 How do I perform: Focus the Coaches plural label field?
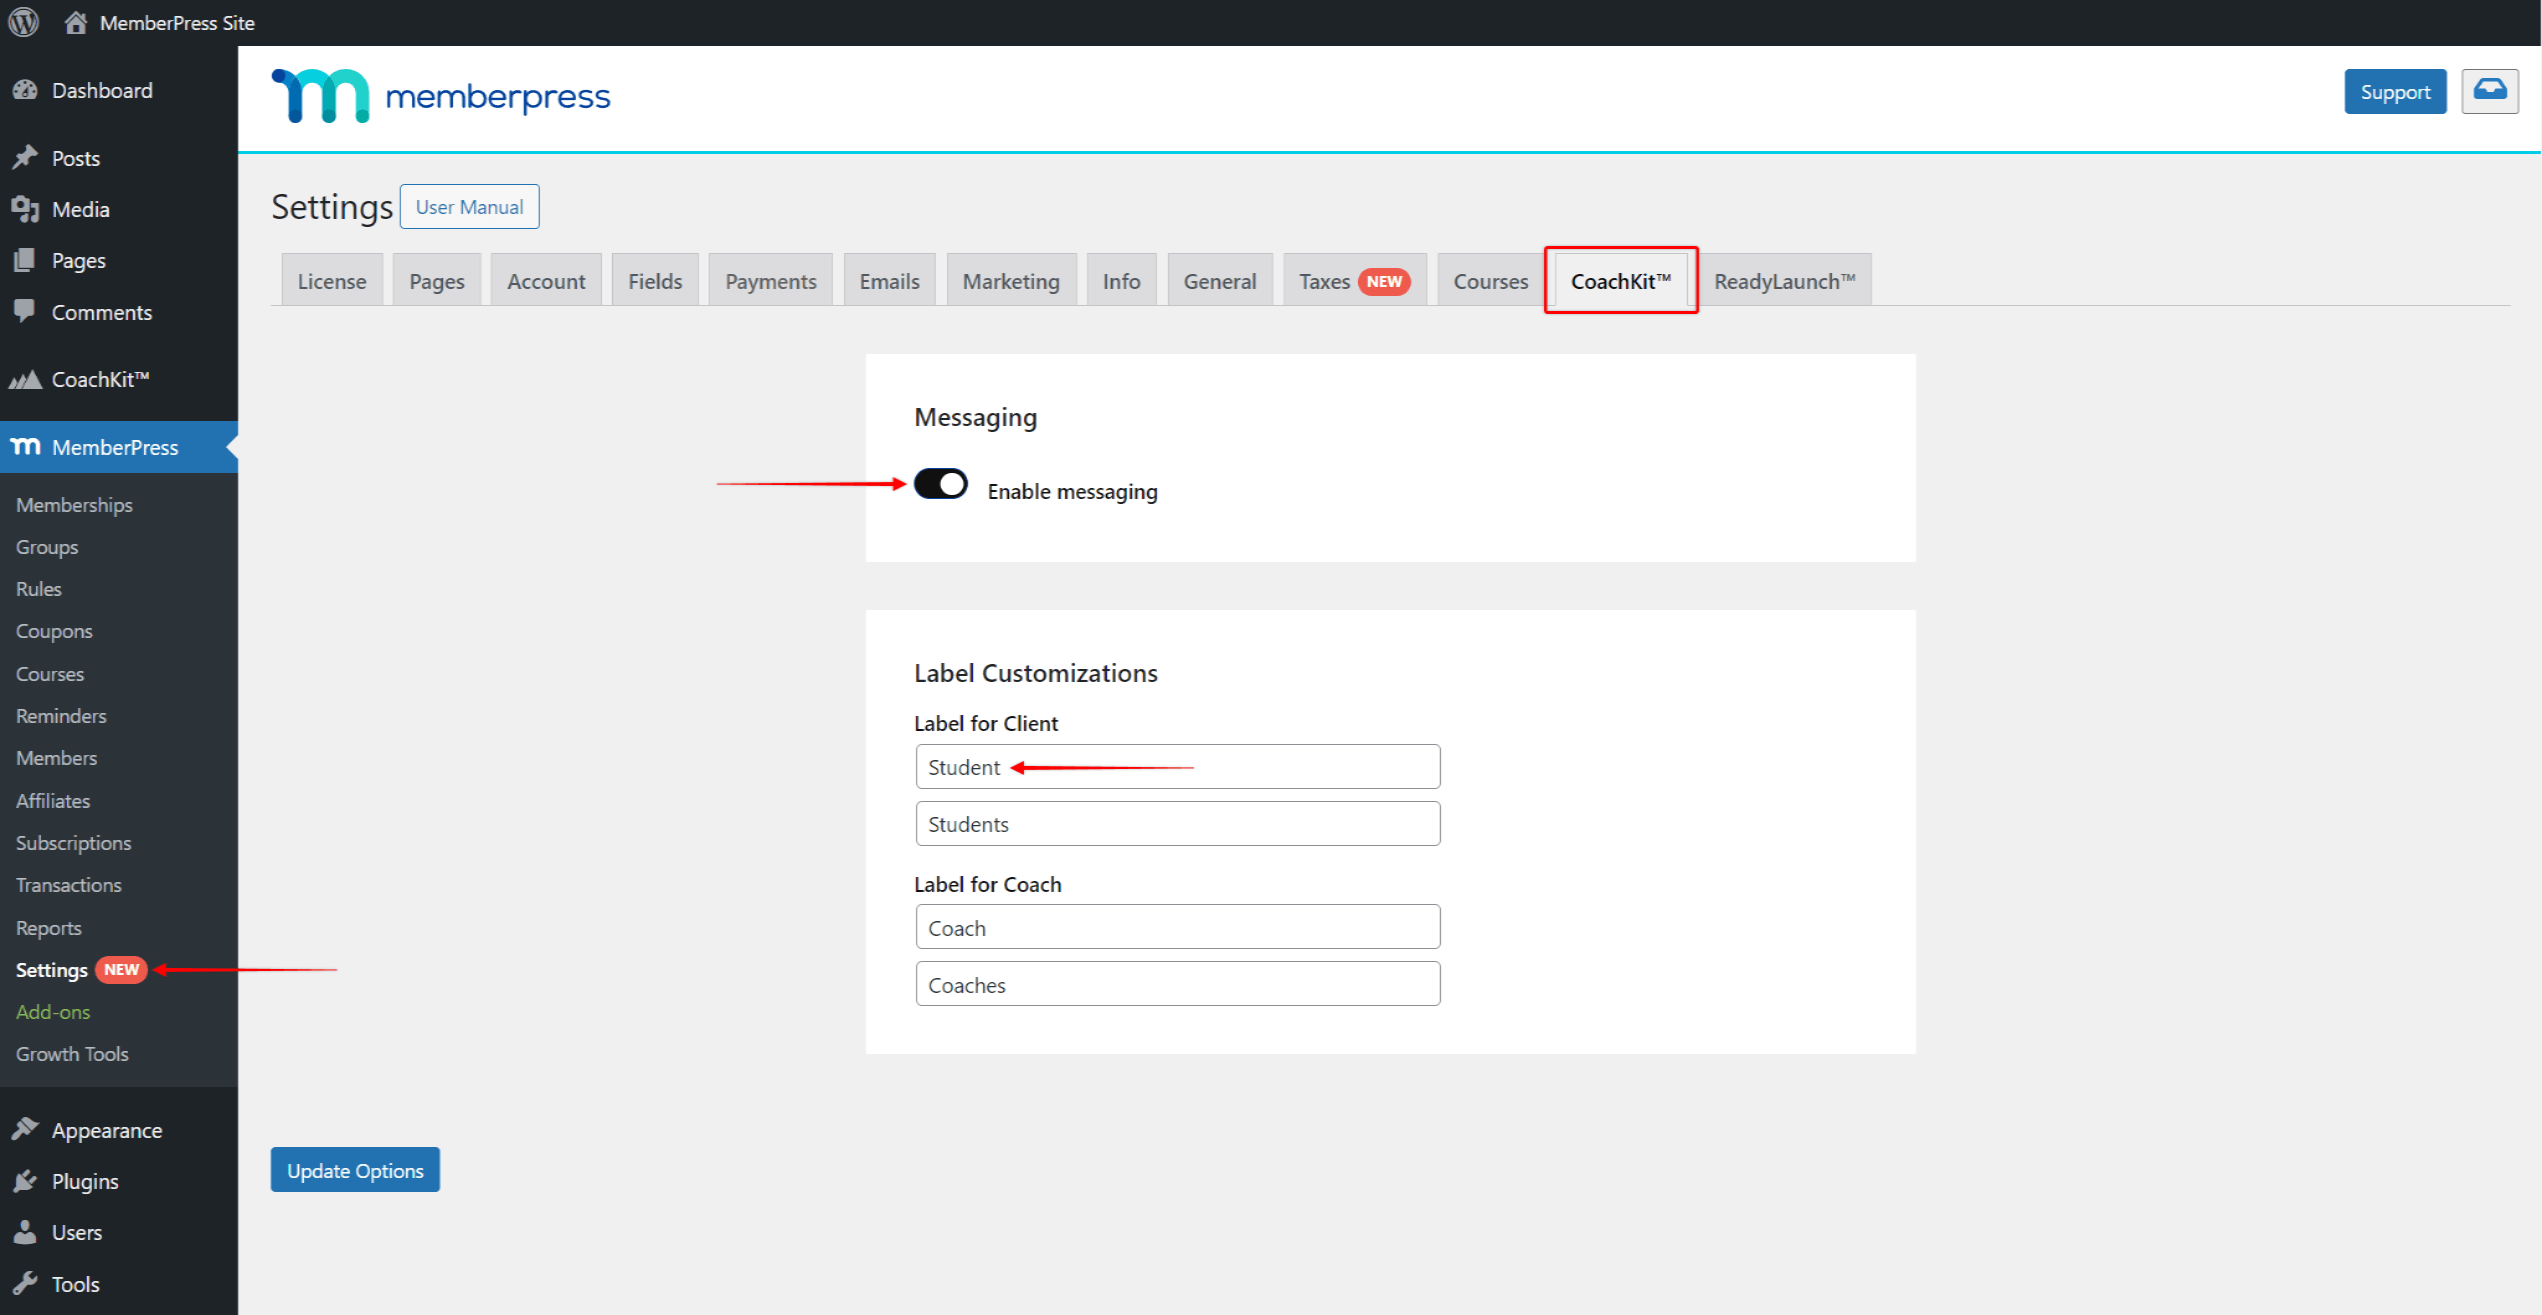(x=1177, y=984)
